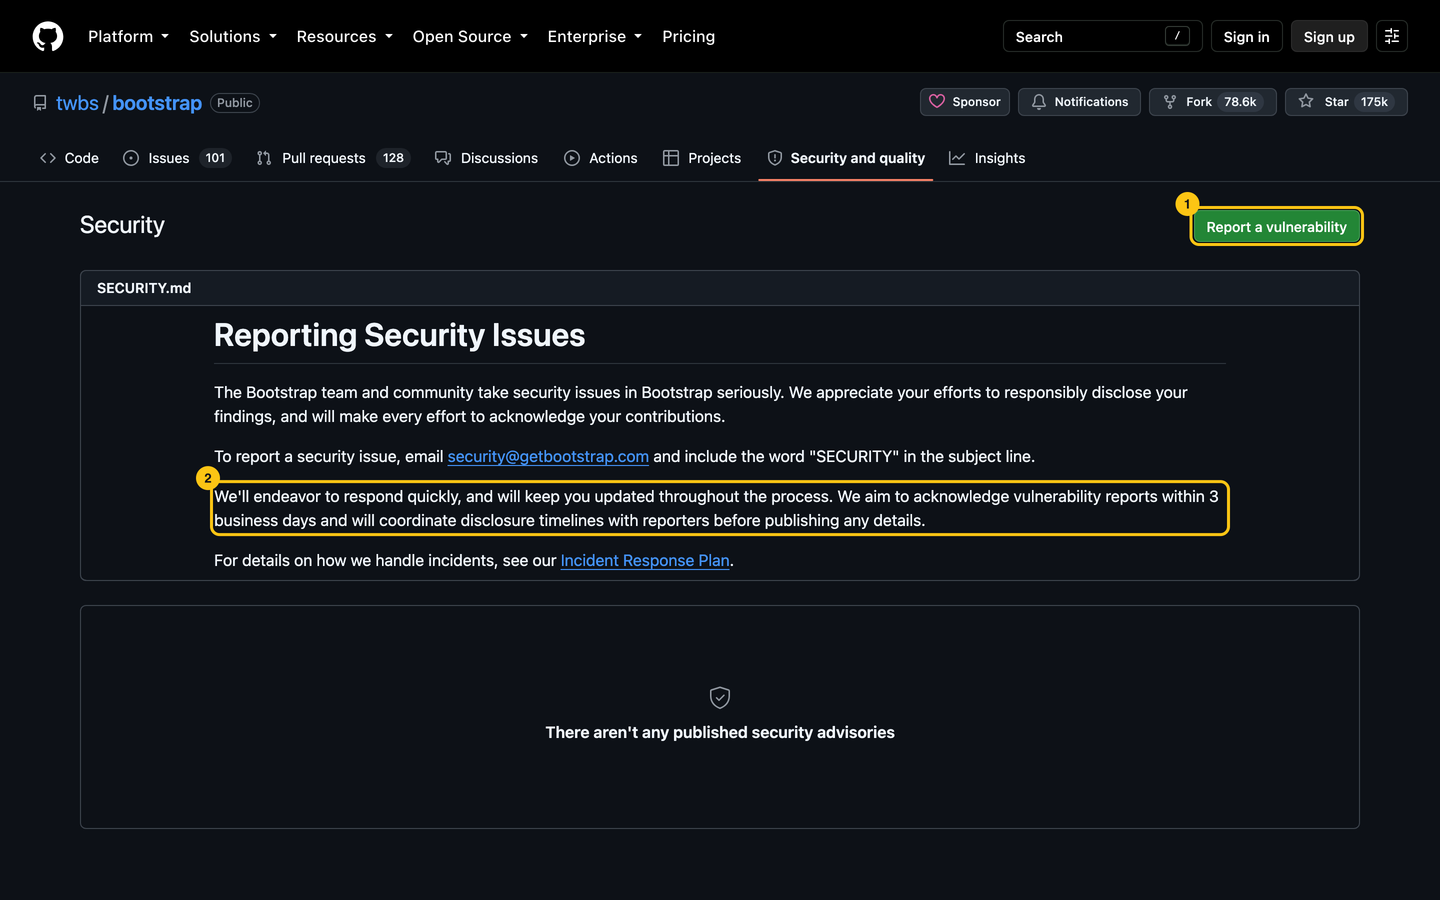Click the 175k star count
Viewport: 1440px width, 900px height.
point(1374,102)
